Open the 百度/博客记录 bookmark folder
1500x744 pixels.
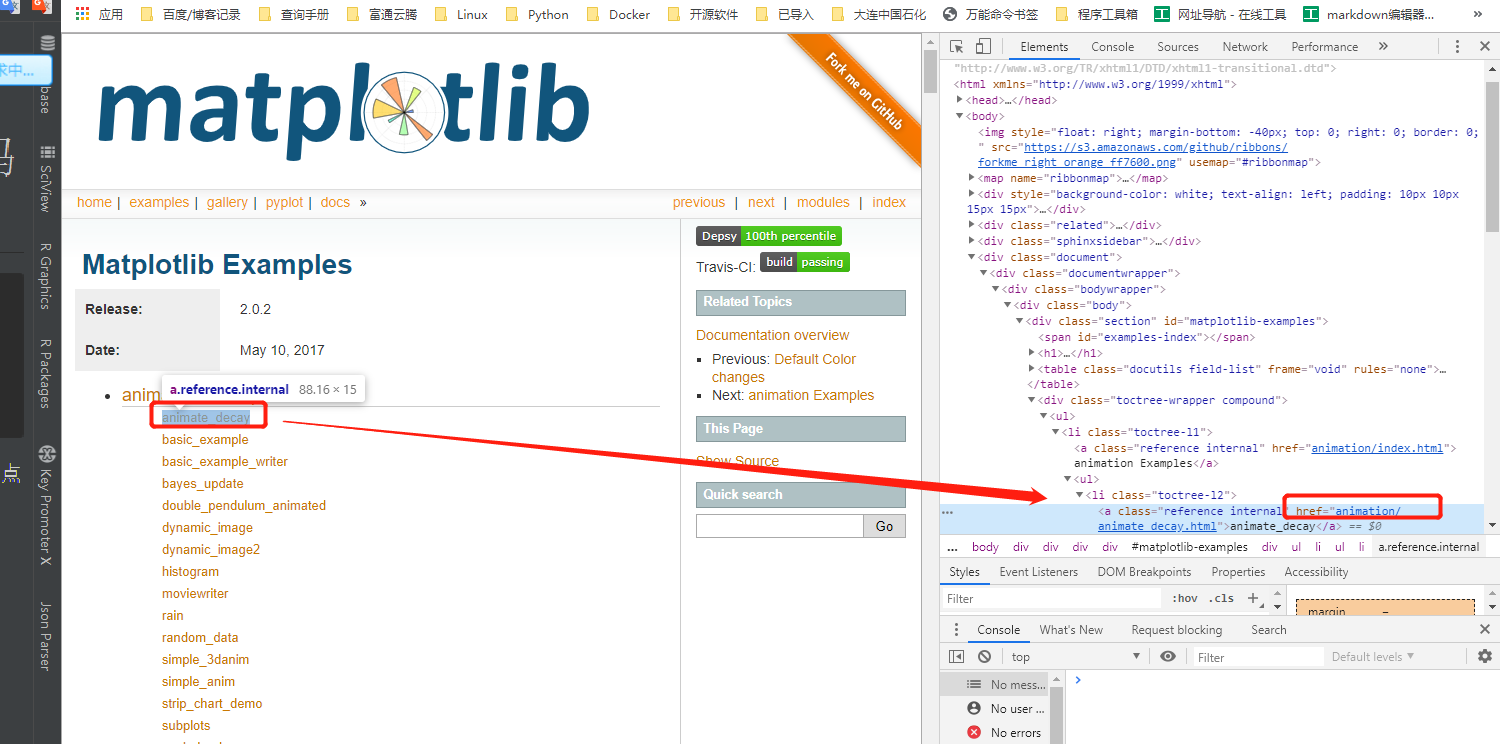point(192,15)
